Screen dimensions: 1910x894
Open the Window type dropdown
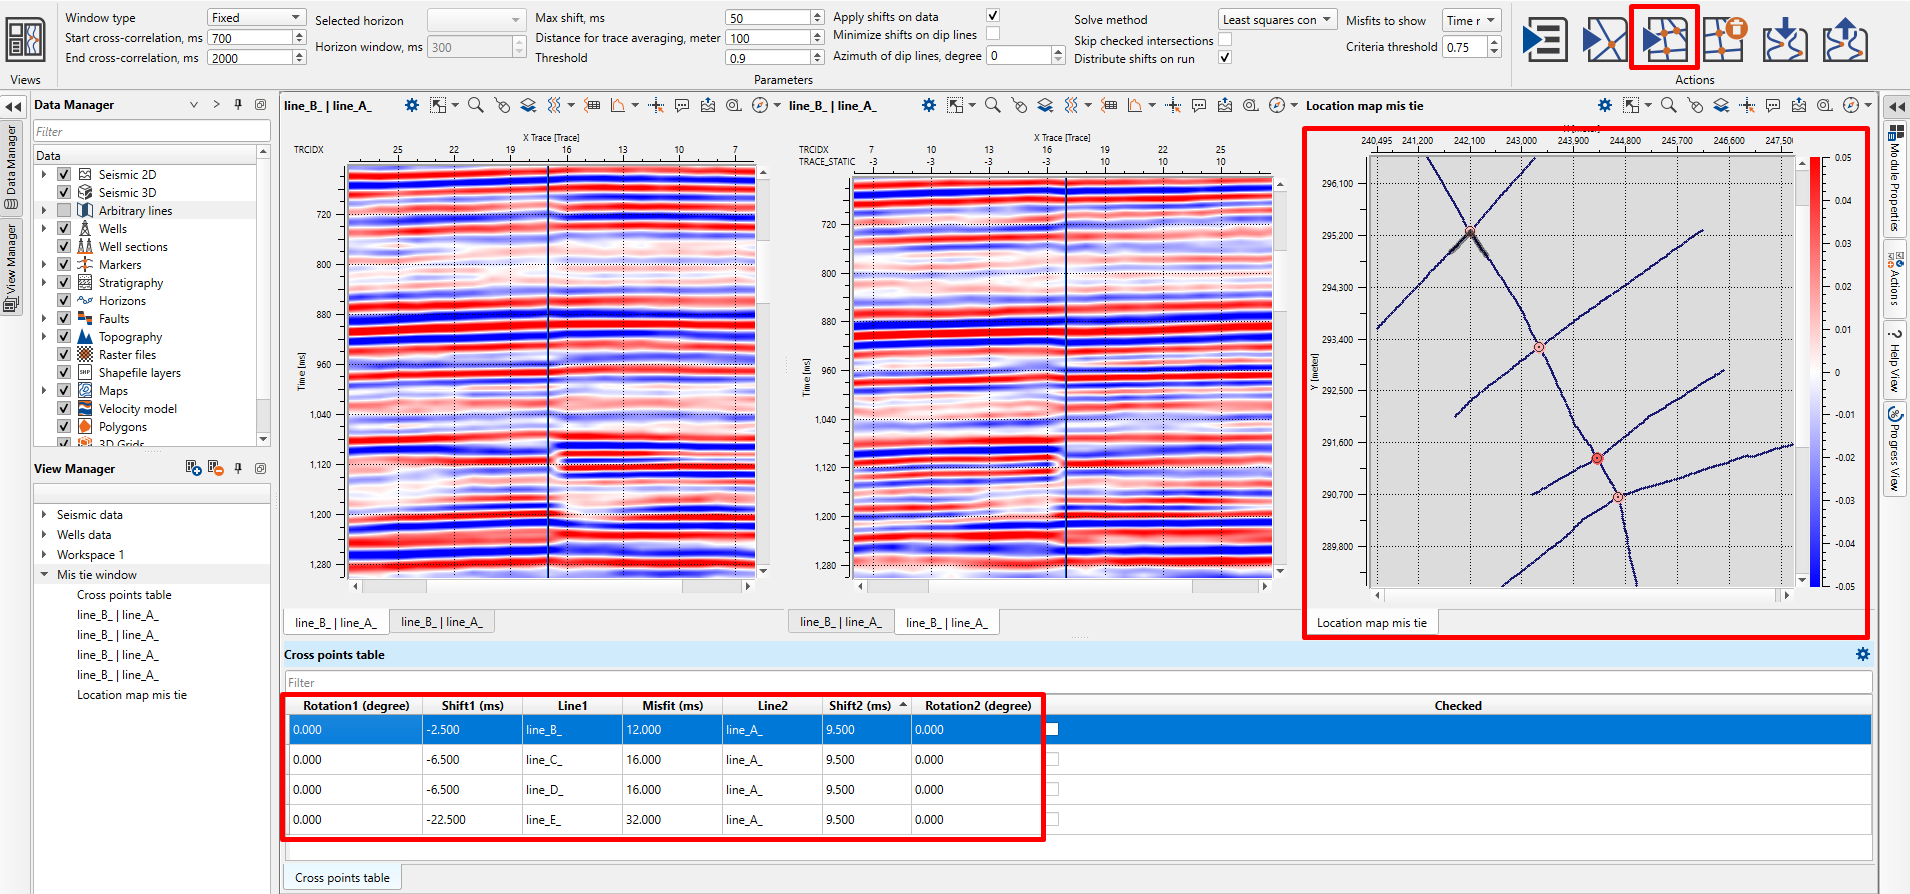point(256,18)
